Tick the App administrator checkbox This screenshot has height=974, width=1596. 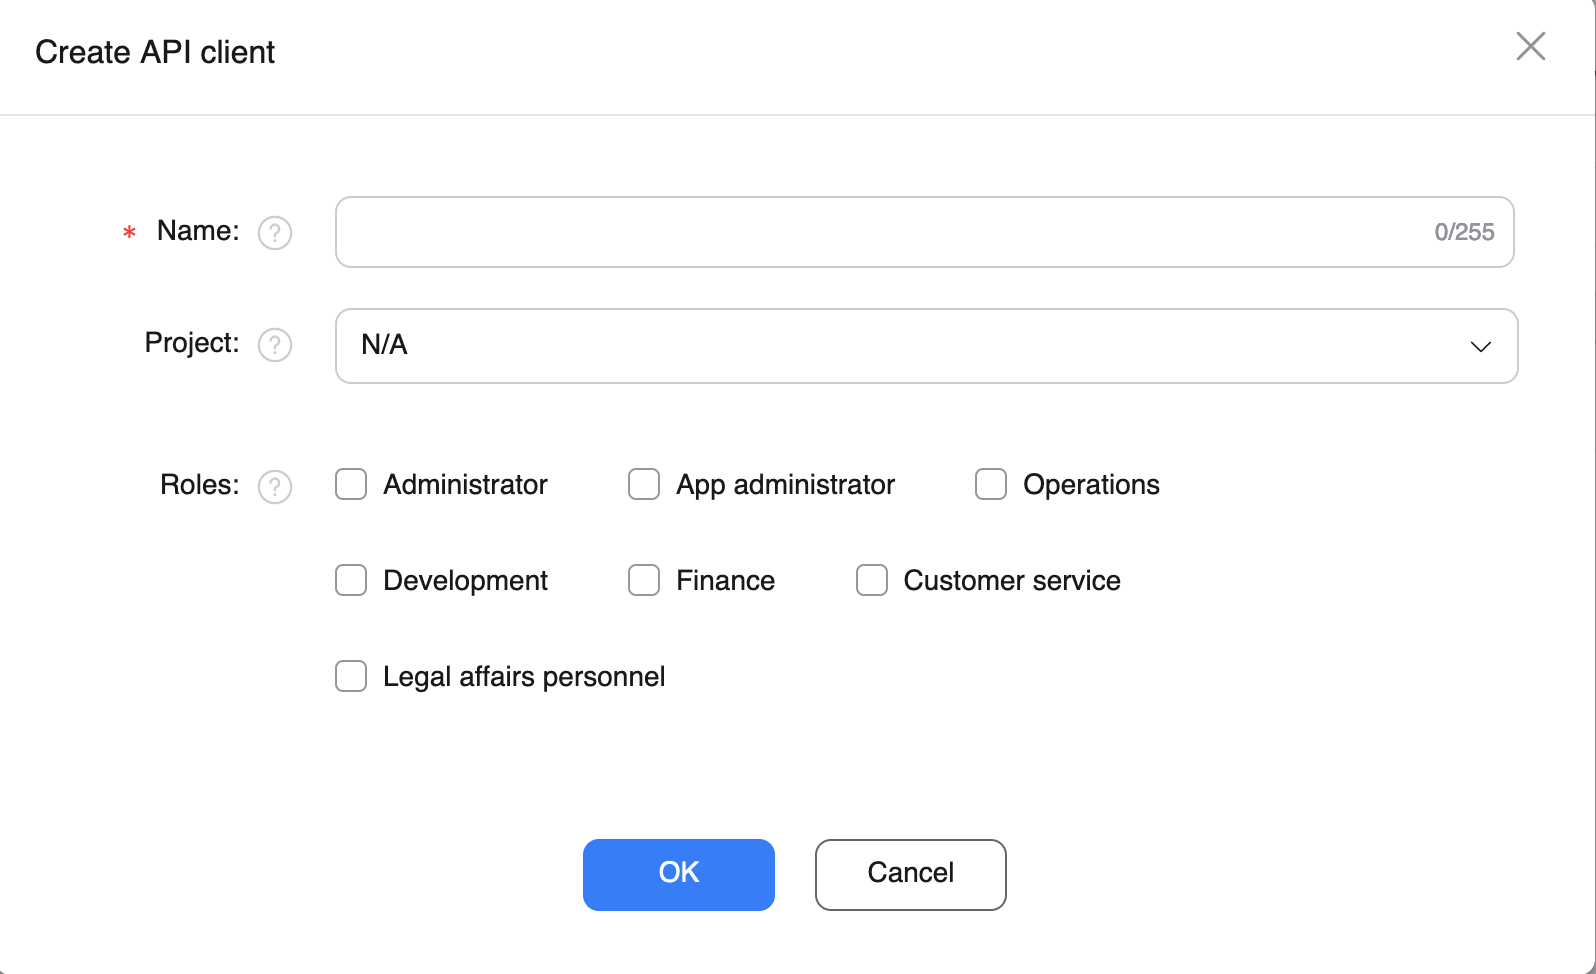pos(644,484)
